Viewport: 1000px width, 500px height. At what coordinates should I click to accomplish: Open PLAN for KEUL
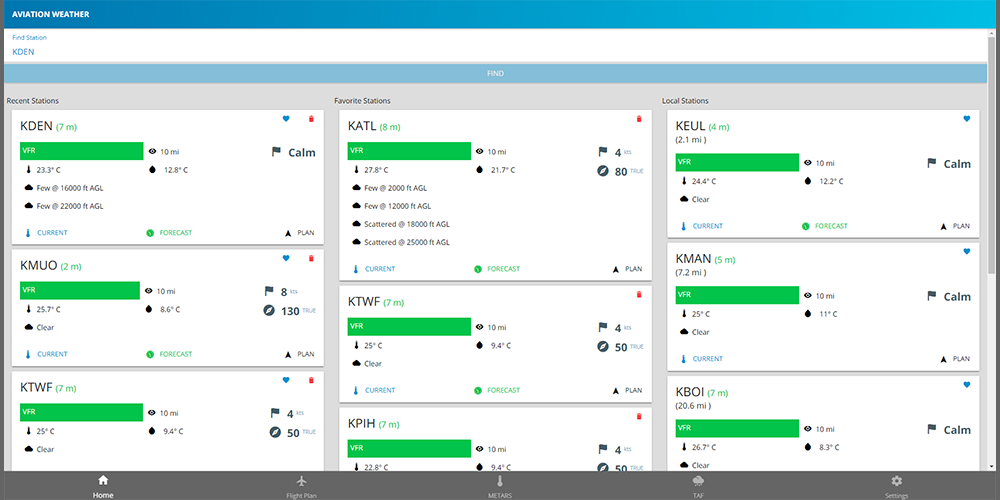(x=955, y=226)
